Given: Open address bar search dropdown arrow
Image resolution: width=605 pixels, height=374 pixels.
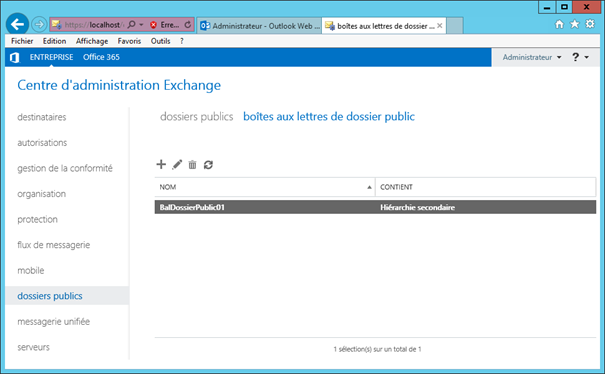Looking at the screenshot, I should pos(141,25).
